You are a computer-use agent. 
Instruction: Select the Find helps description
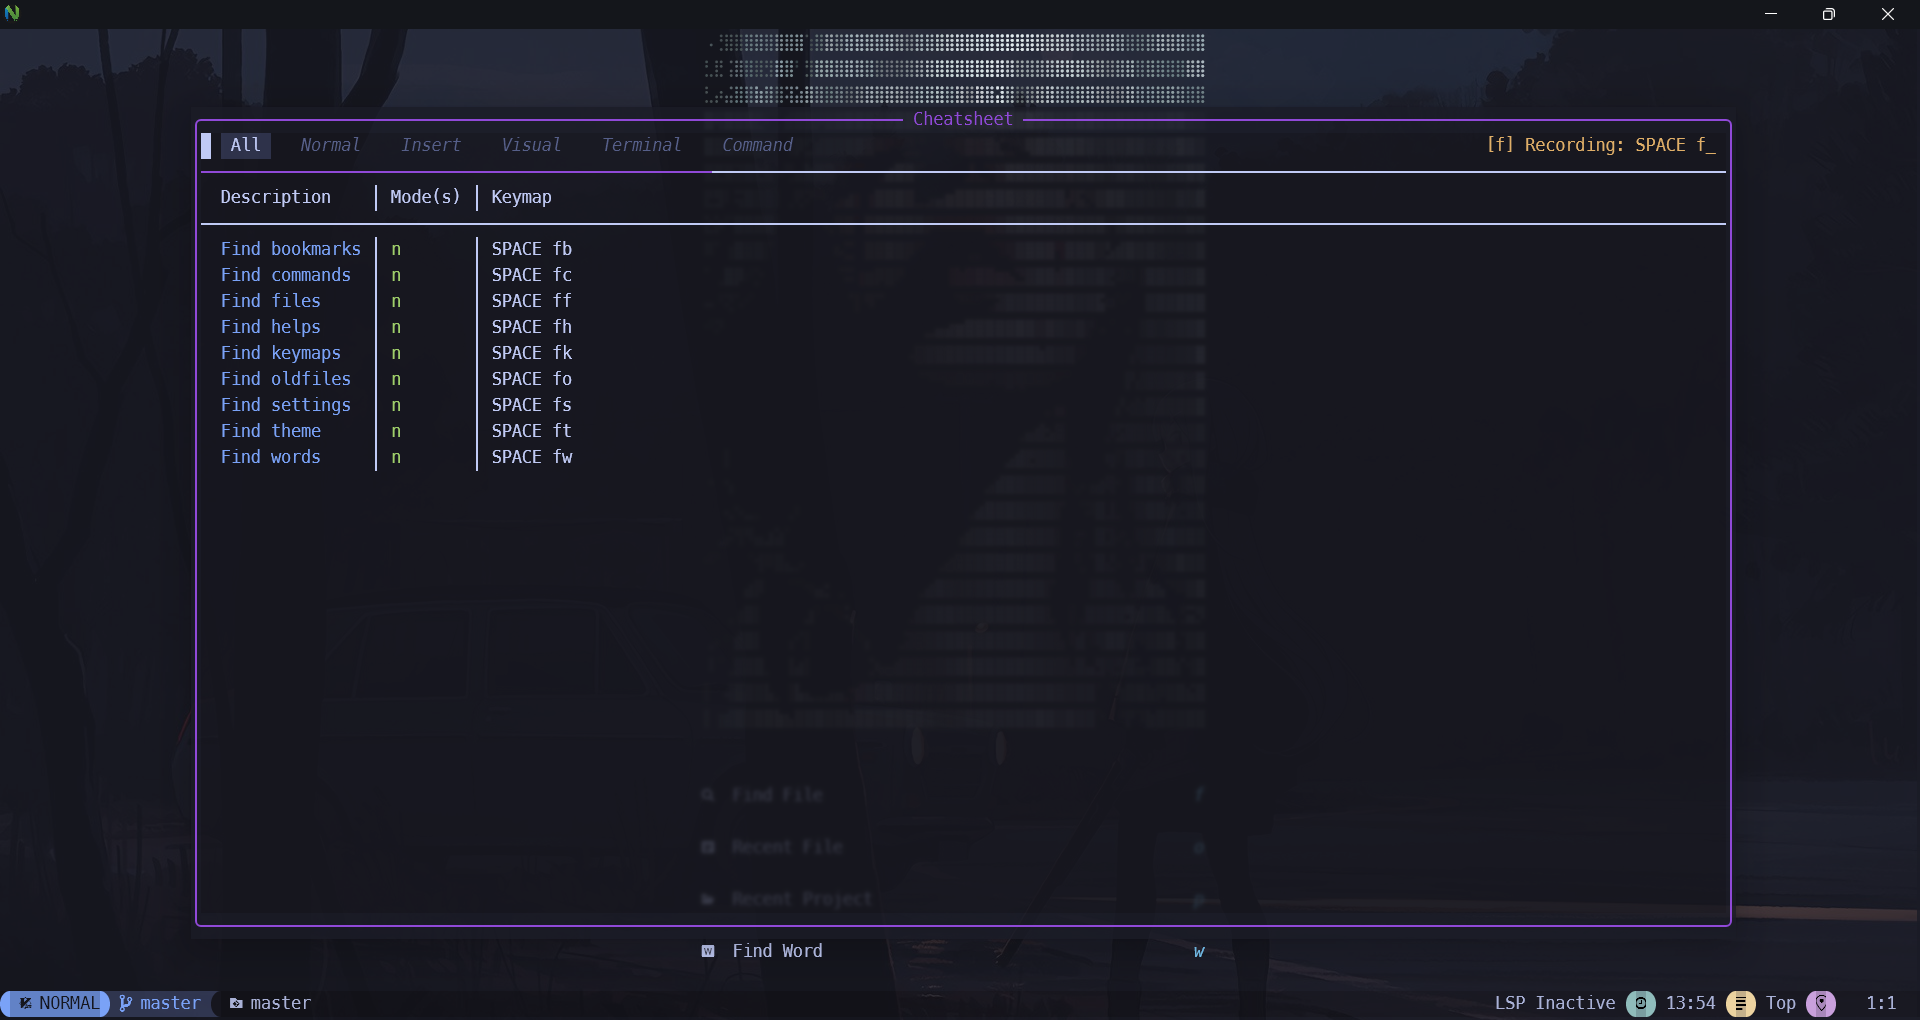click(x=271, y=327)
